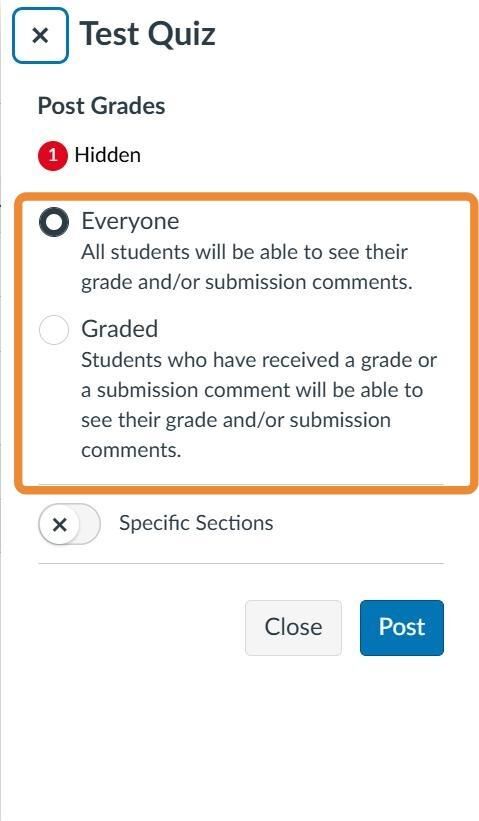Post the grades with the blue Post button

click(402, 627)
